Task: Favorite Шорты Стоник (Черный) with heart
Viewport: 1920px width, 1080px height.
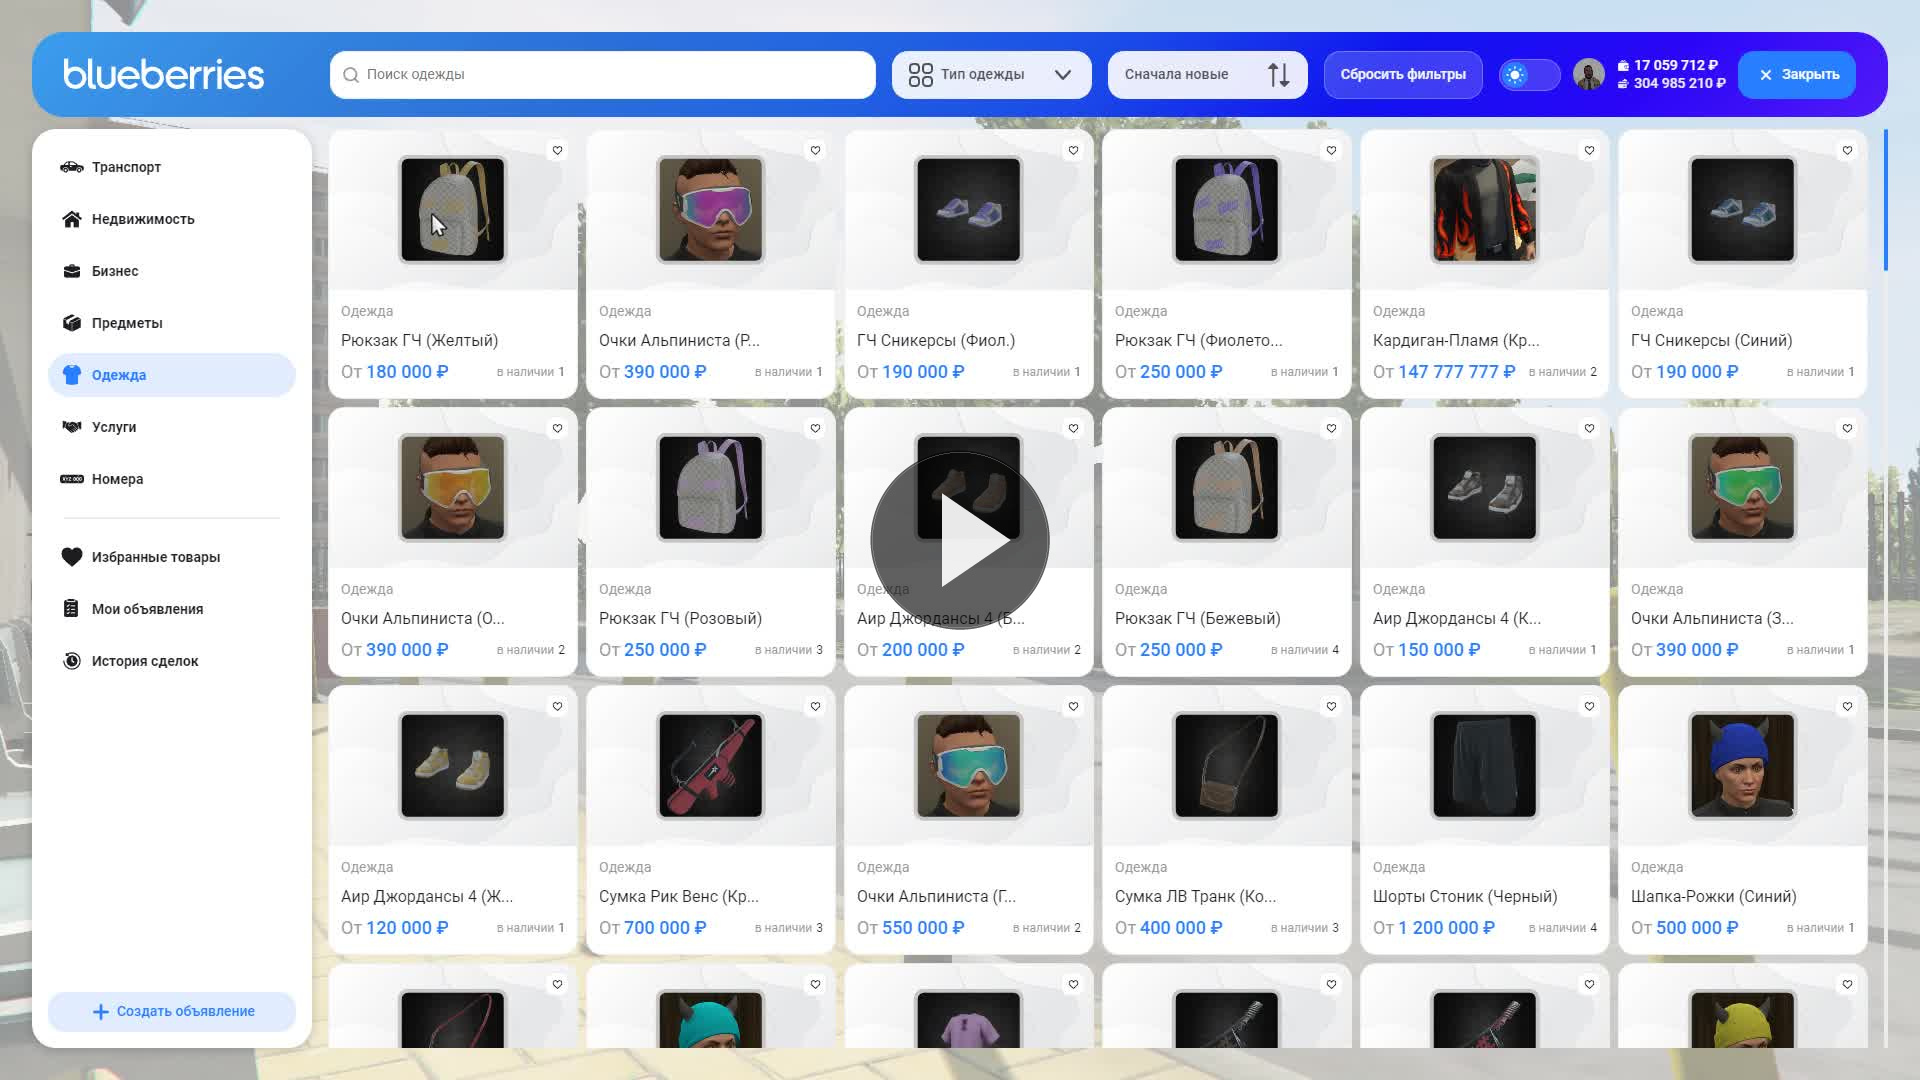Action: point(1589,707)
